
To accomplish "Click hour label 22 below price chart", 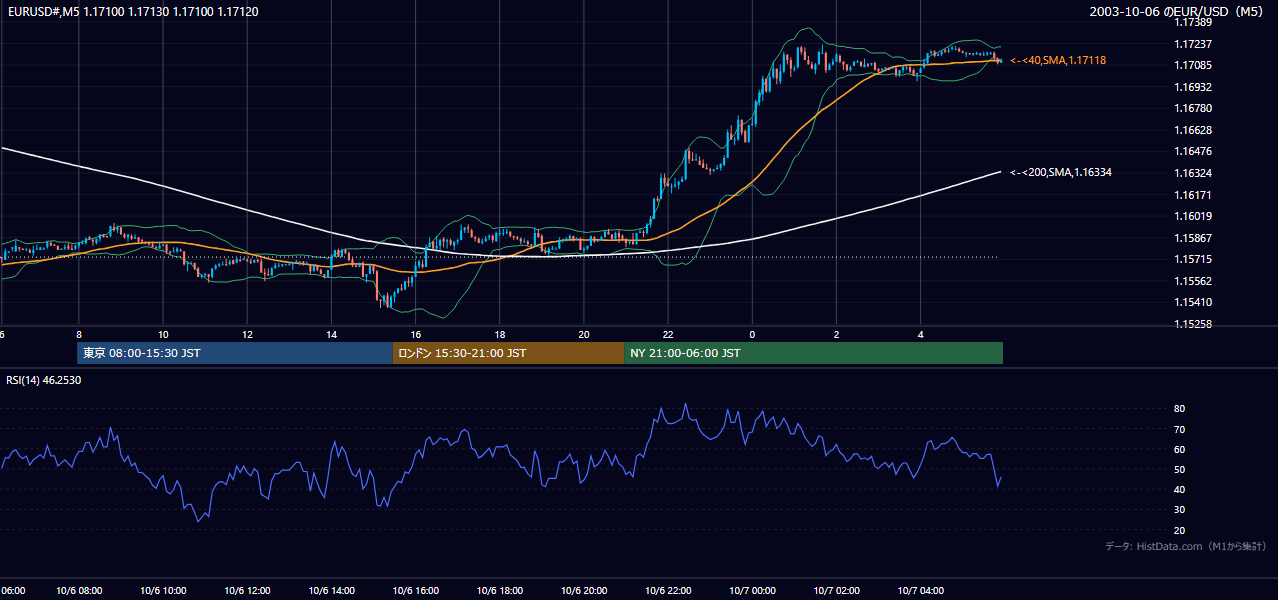I will coord(668,335).
